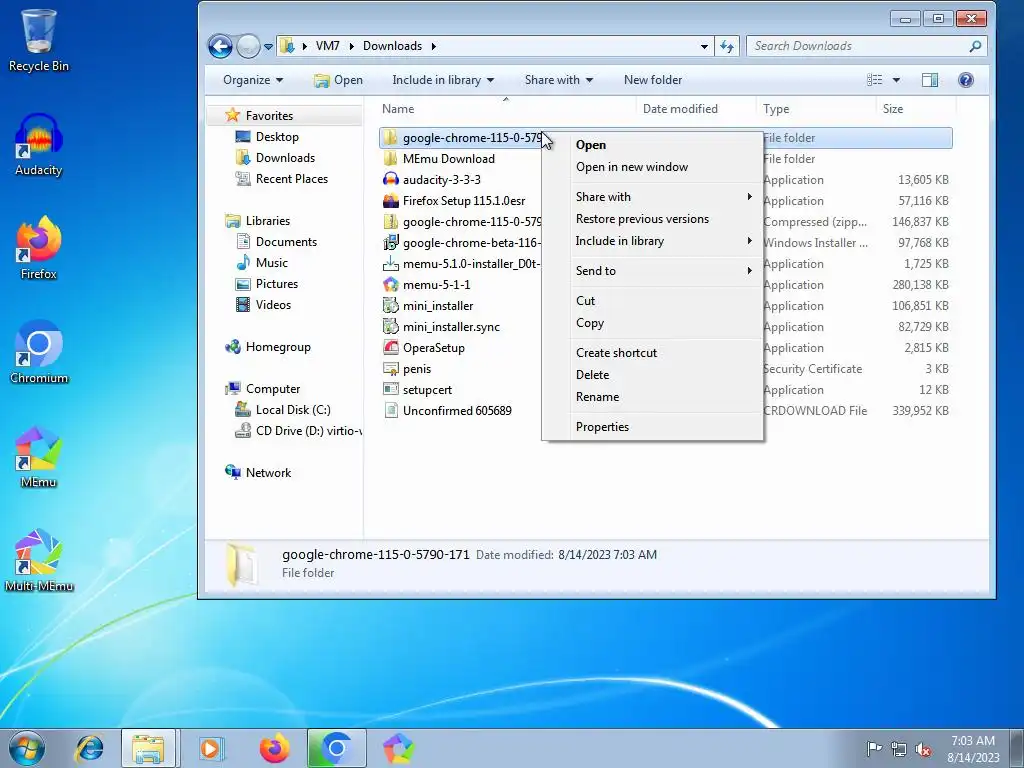Click the New folder button

(652, 80)
